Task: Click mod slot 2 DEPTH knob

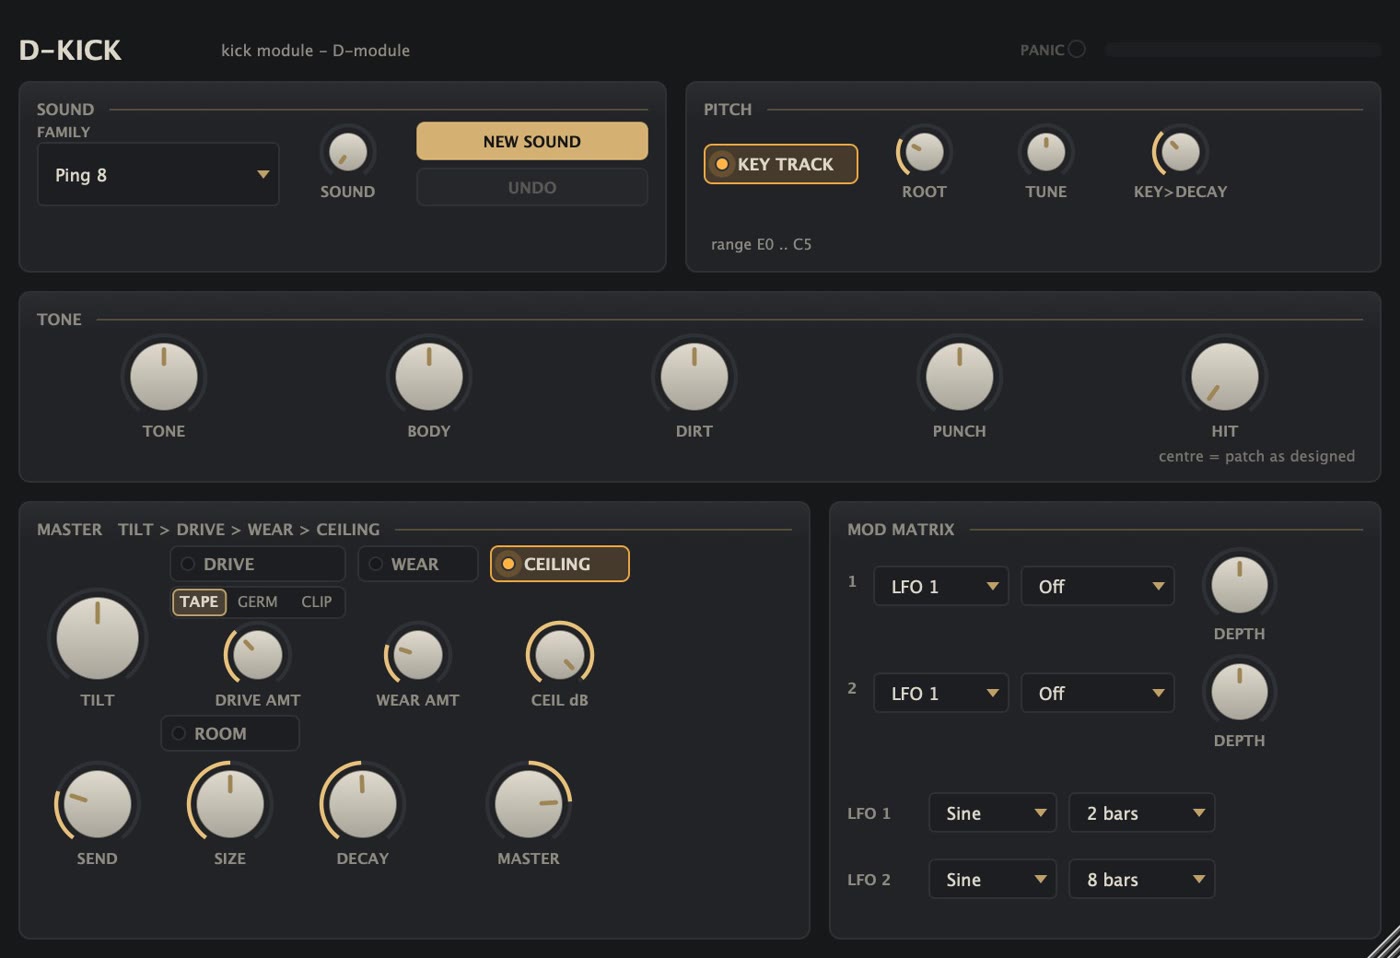Action: click(x=1239, y=692)
